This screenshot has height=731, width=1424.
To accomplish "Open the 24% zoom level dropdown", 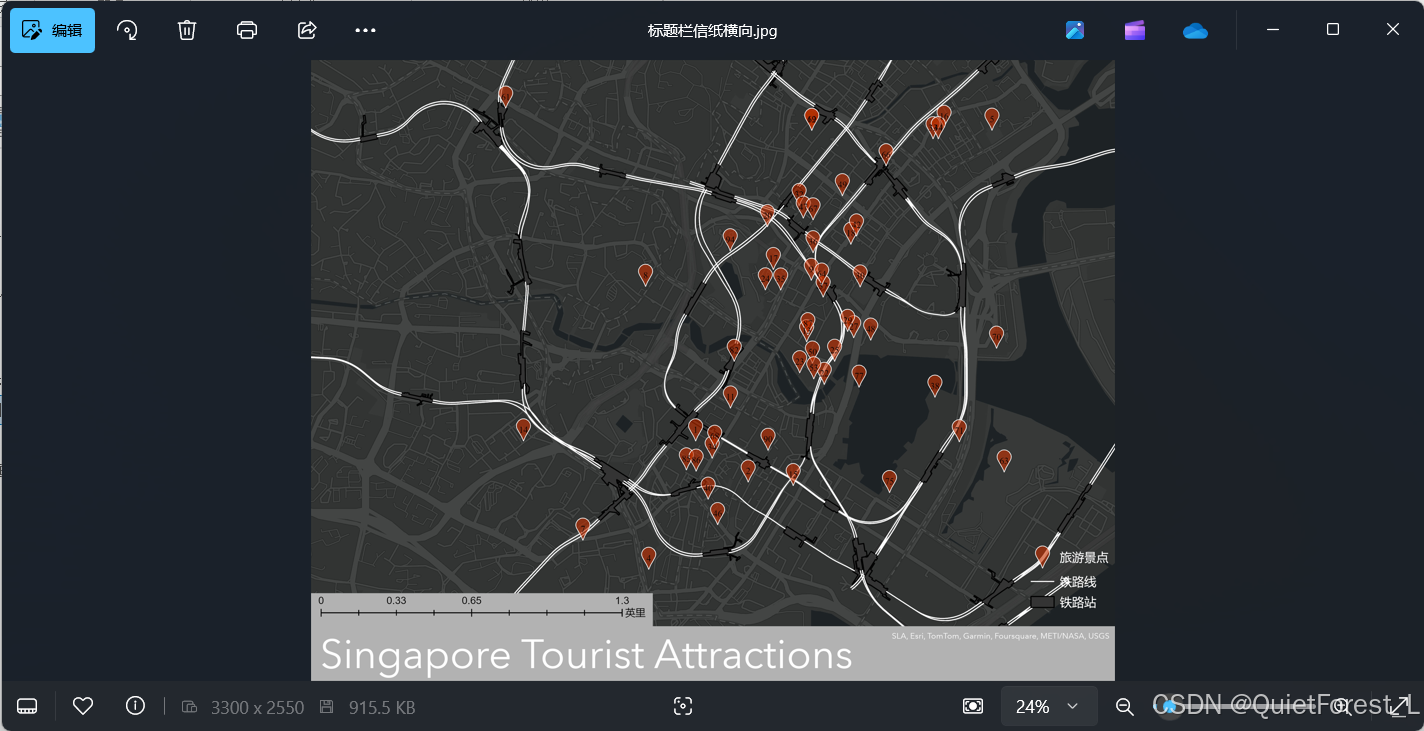I will [1049, 706].
